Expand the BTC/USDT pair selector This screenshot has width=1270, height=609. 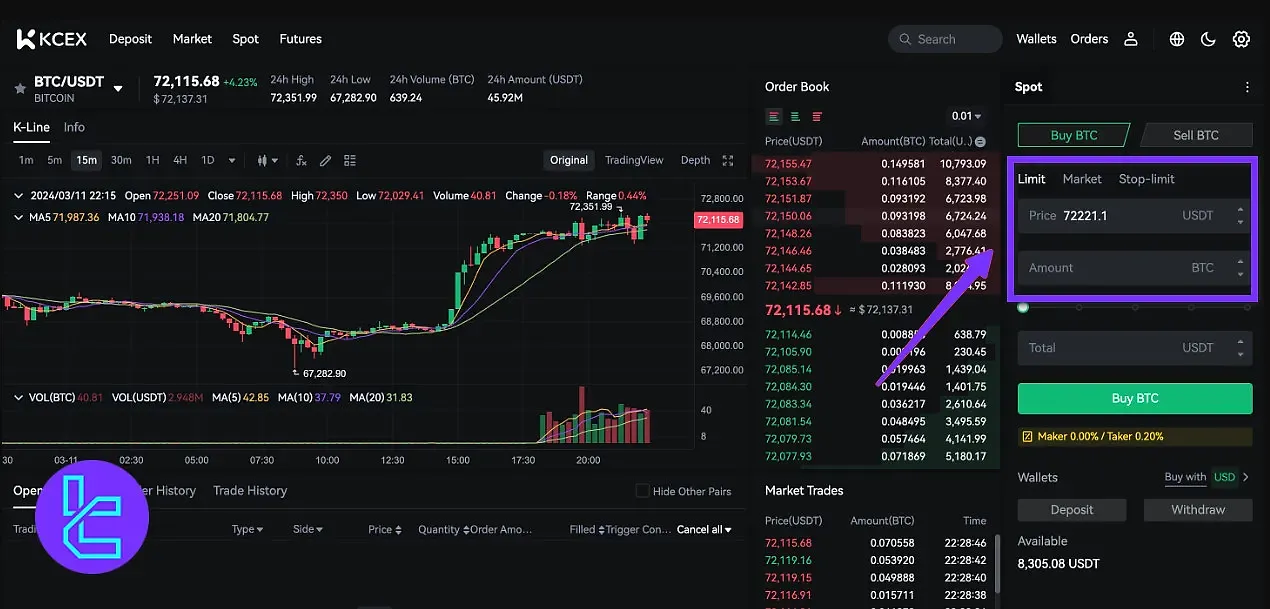pyautogui.click(x=118, y=87)
